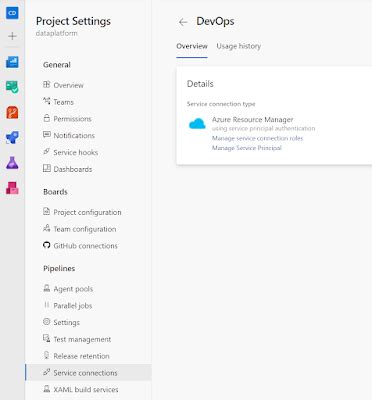The width and height of the screenshot is (372, 400).
Task: Click the plus icon to add new item
Action: click(12, 36)
